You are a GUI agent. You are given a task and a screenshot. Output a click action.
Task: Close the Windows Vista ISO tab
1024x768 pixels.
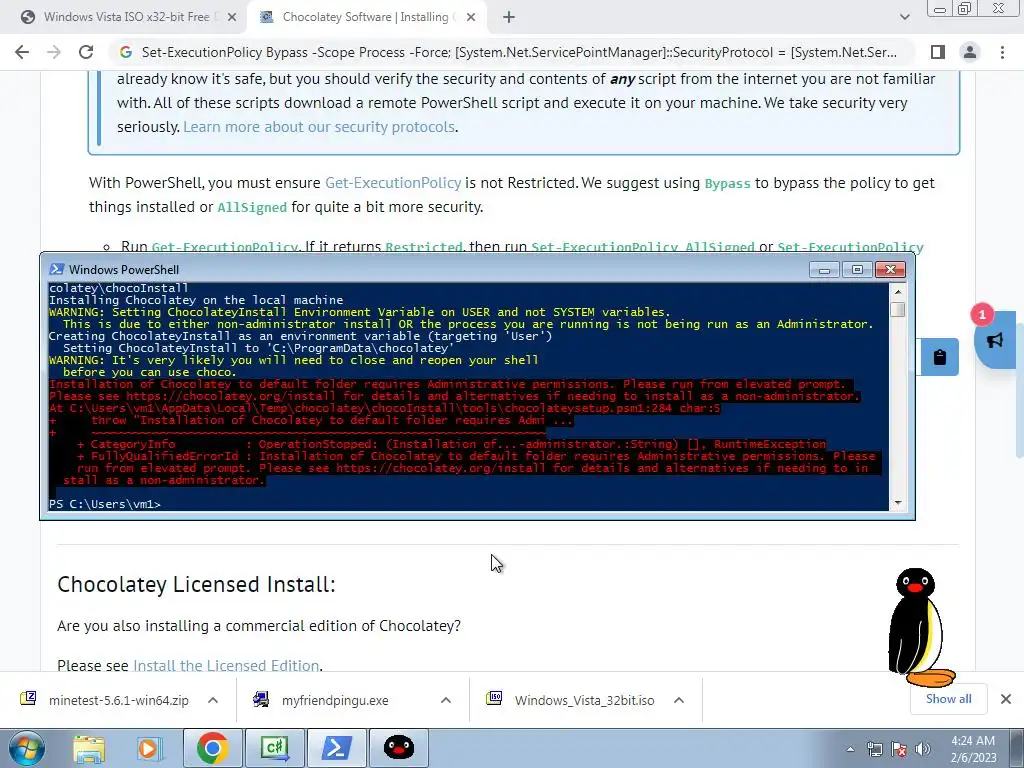pos(232,18)
